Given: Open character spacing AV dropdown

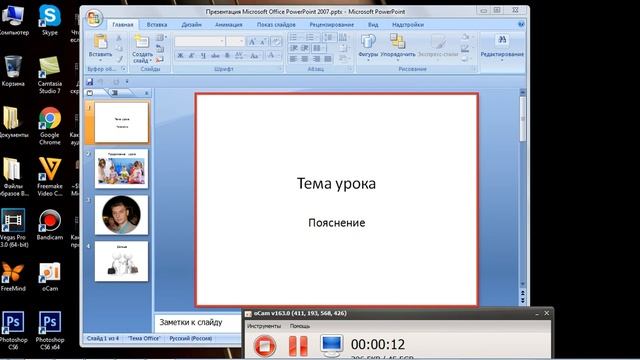Looking at the screenshot, I should tap(240, 56).
